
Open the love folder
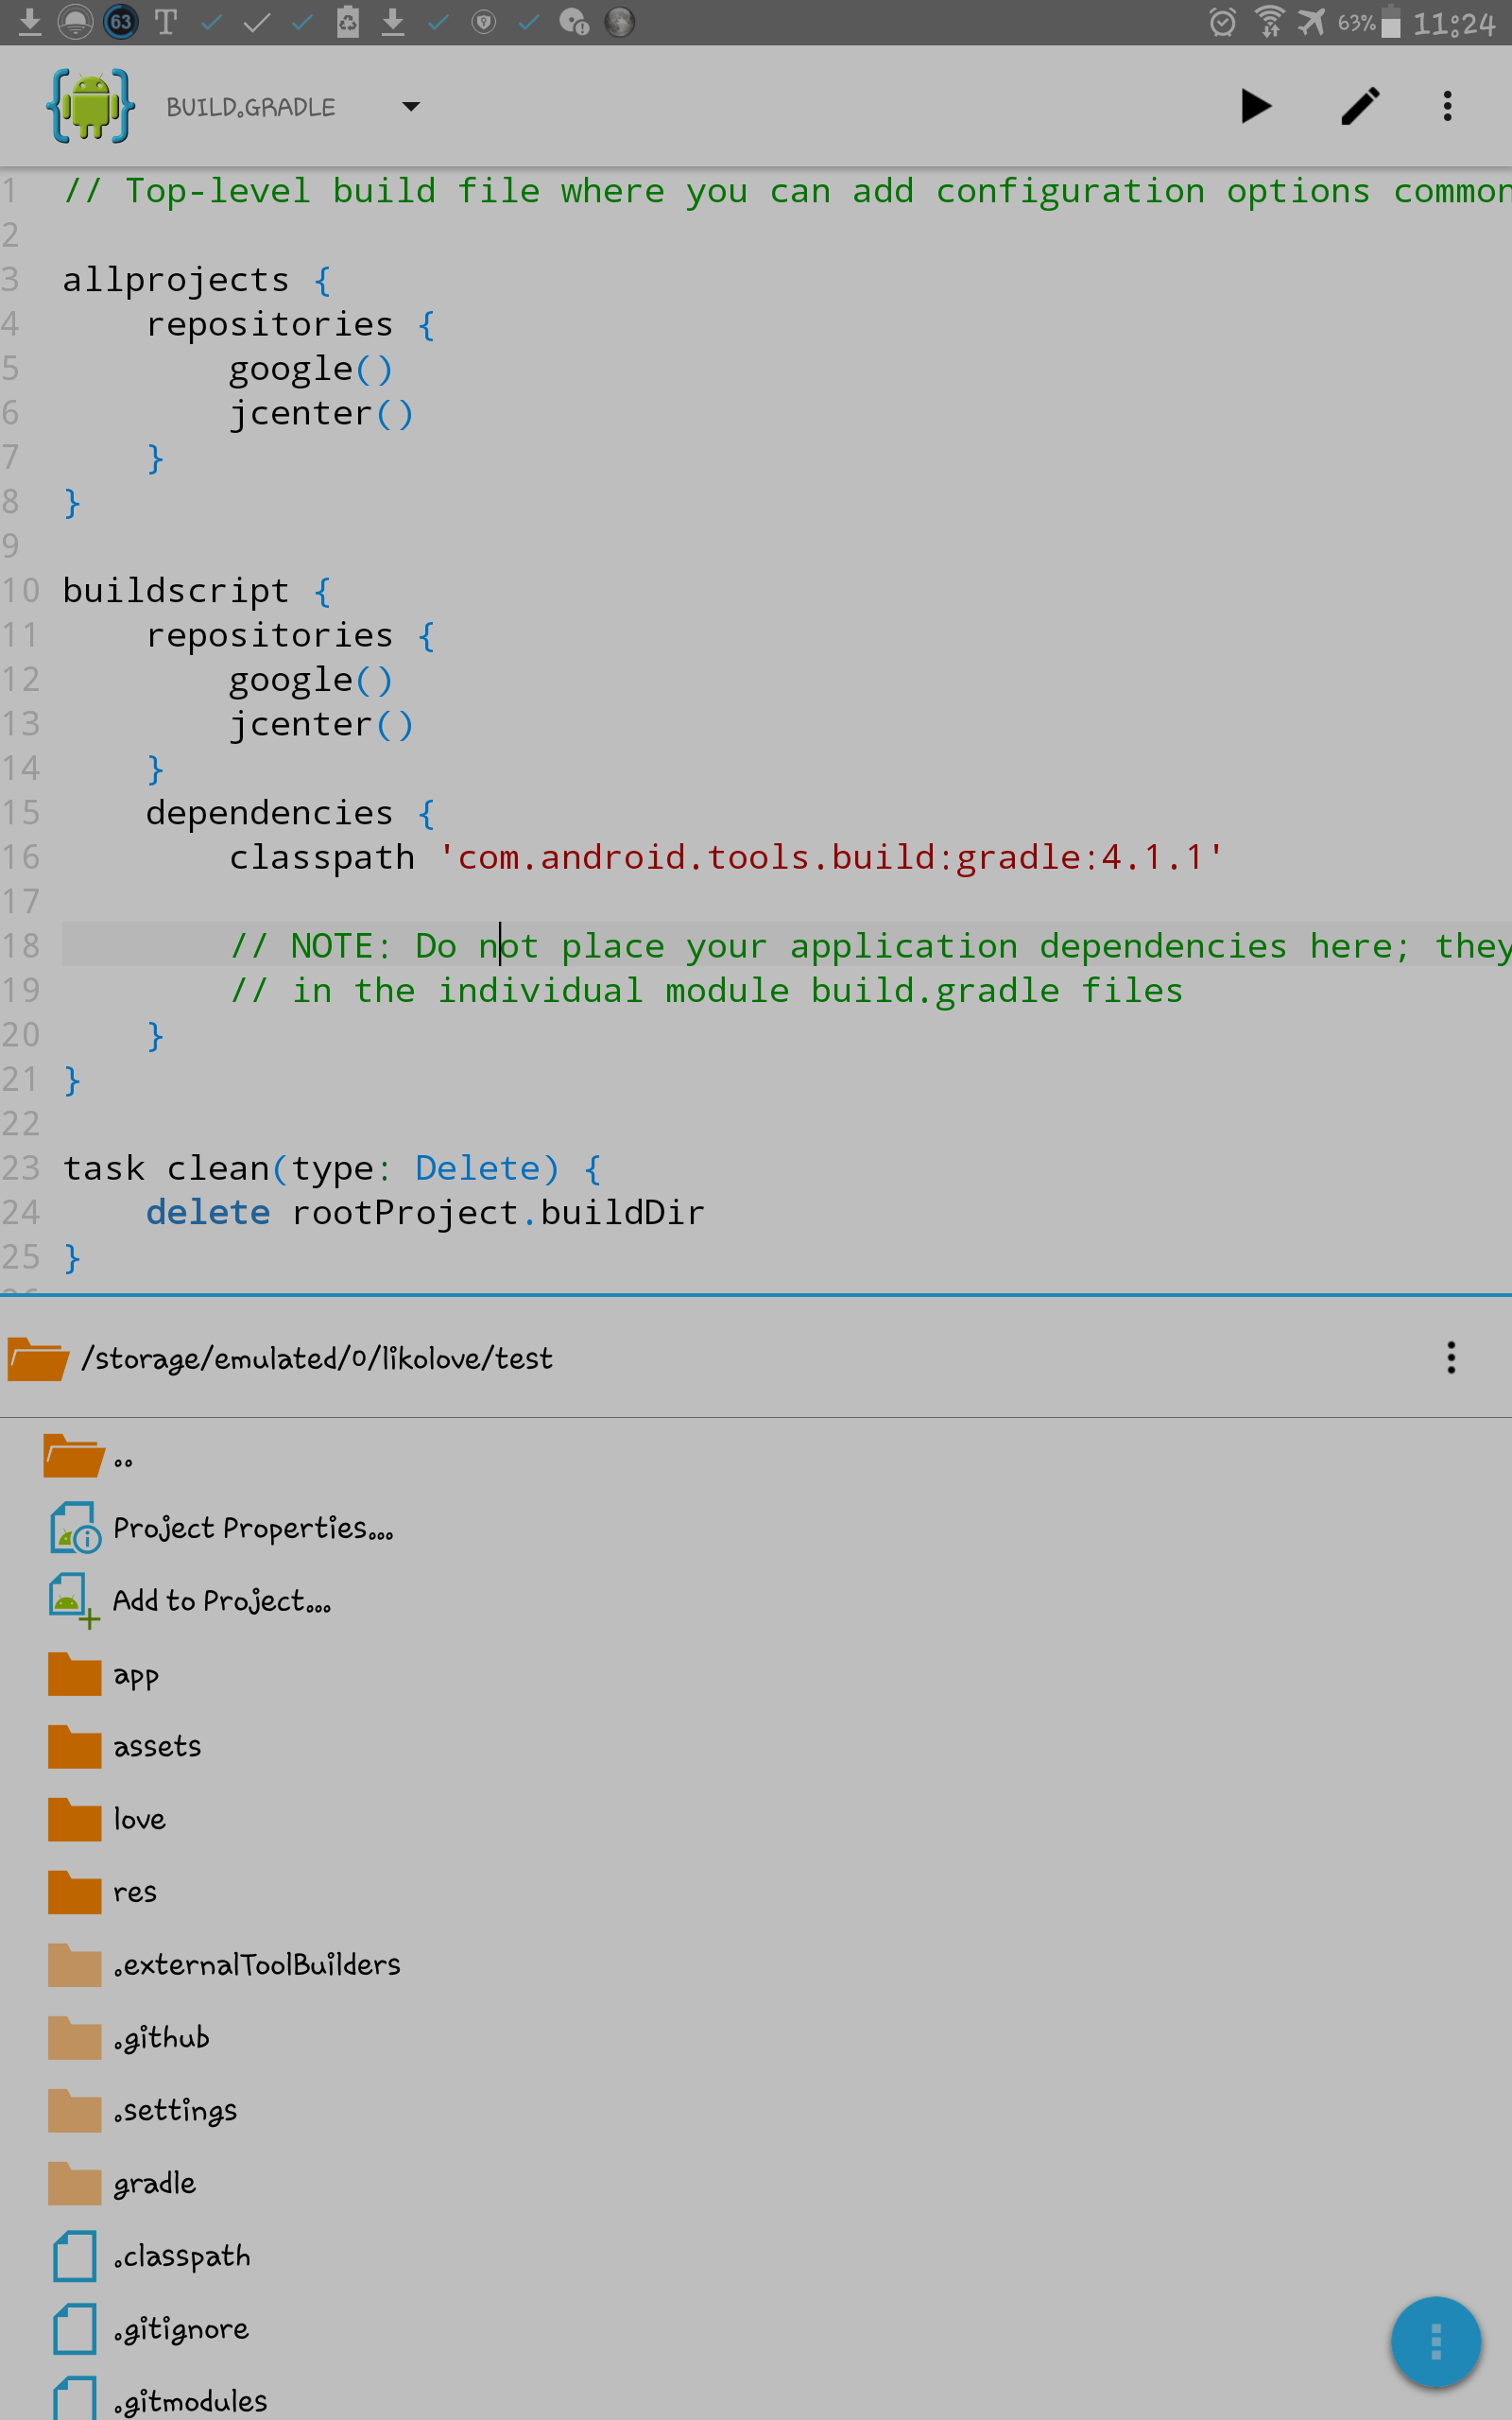756,1819
